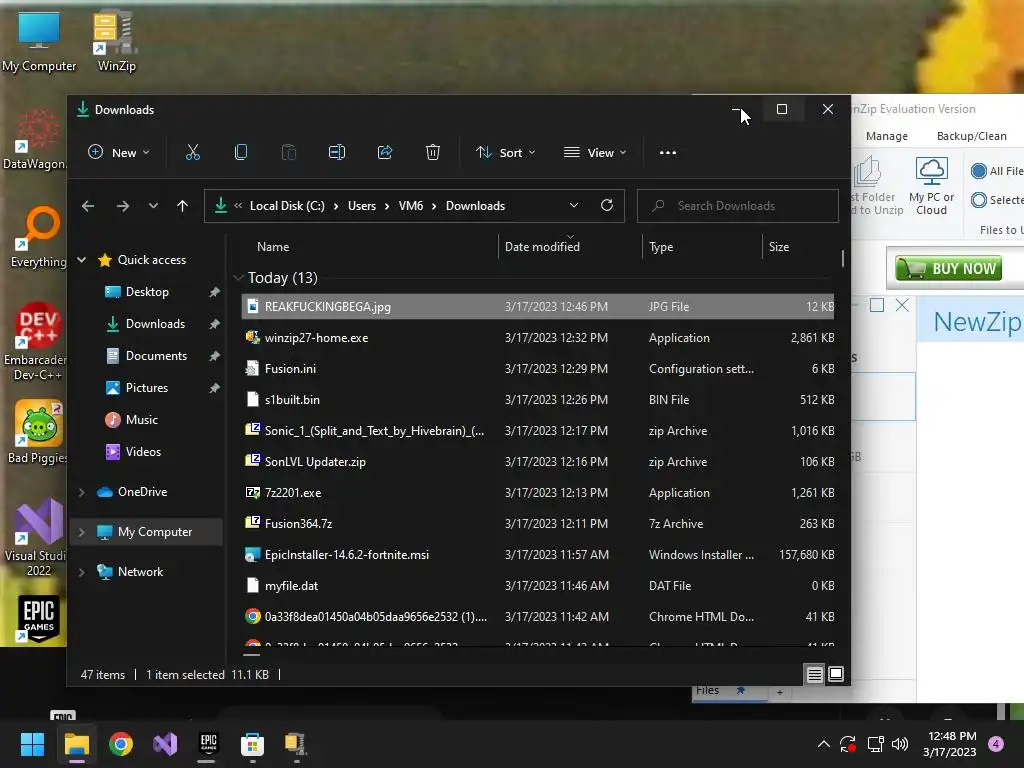Select Desktop in Quick access

pyautogui.click(x=147, y=292)
